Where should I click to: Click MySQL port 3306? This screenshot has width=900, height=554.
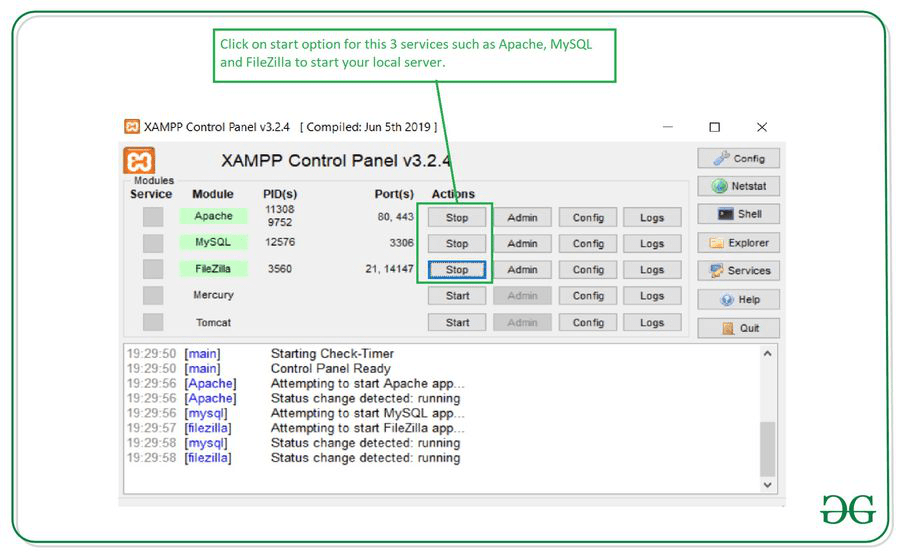(401, 243)
